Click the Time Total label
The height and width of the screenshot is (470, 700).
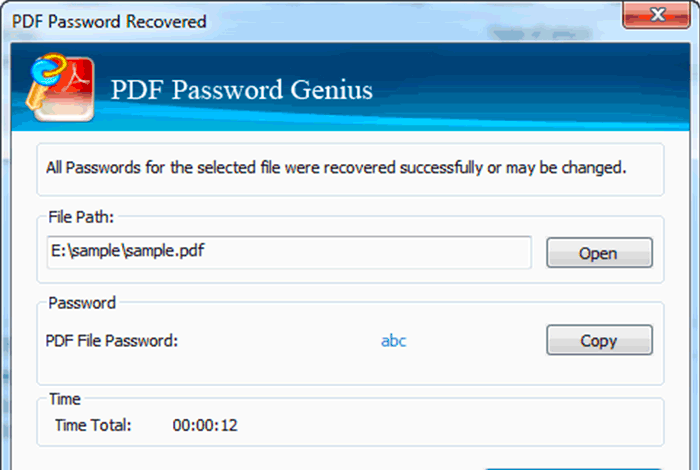(x=93, y=425)
